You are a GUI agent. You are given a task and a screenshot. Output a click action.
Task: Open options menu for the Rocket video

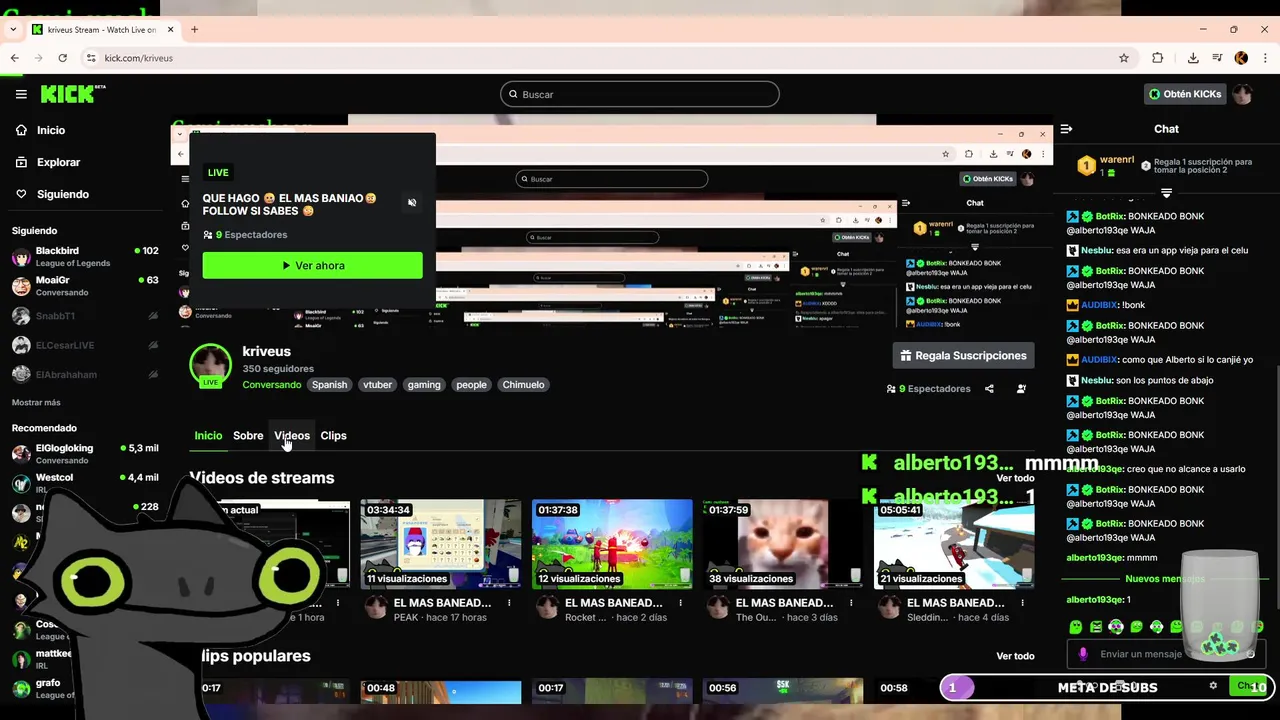coord(681,603)
